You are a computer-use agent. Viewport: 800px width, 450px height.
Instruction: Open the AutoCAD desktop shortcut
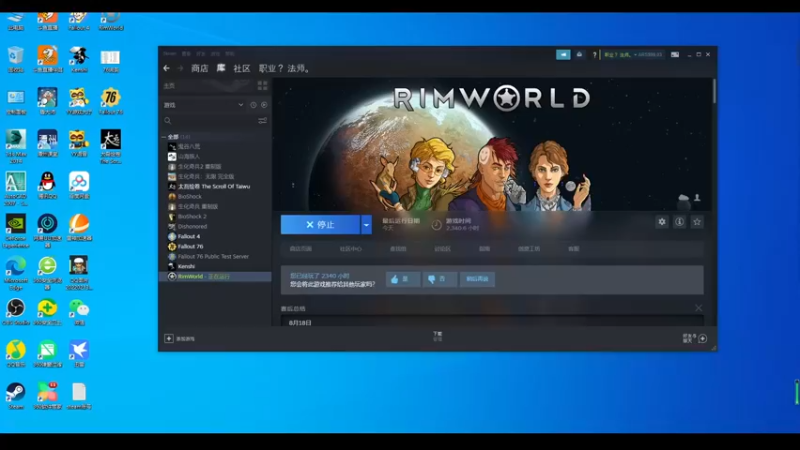pyautogui.click(x=16, y=188)
